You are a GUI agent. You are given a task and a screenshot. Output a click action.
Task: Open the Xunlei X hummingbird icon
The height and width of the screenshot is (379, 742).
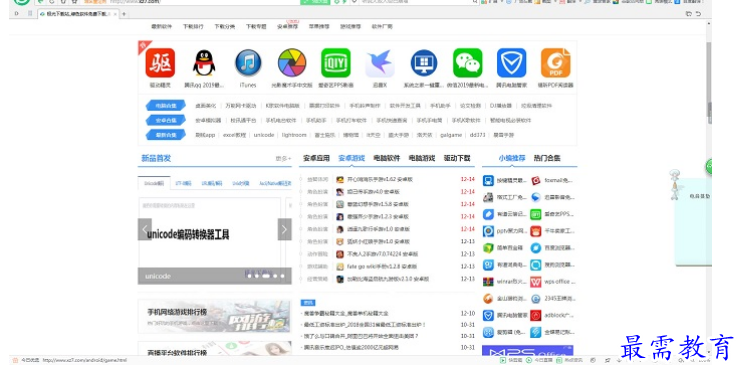(x=380, y=63)
